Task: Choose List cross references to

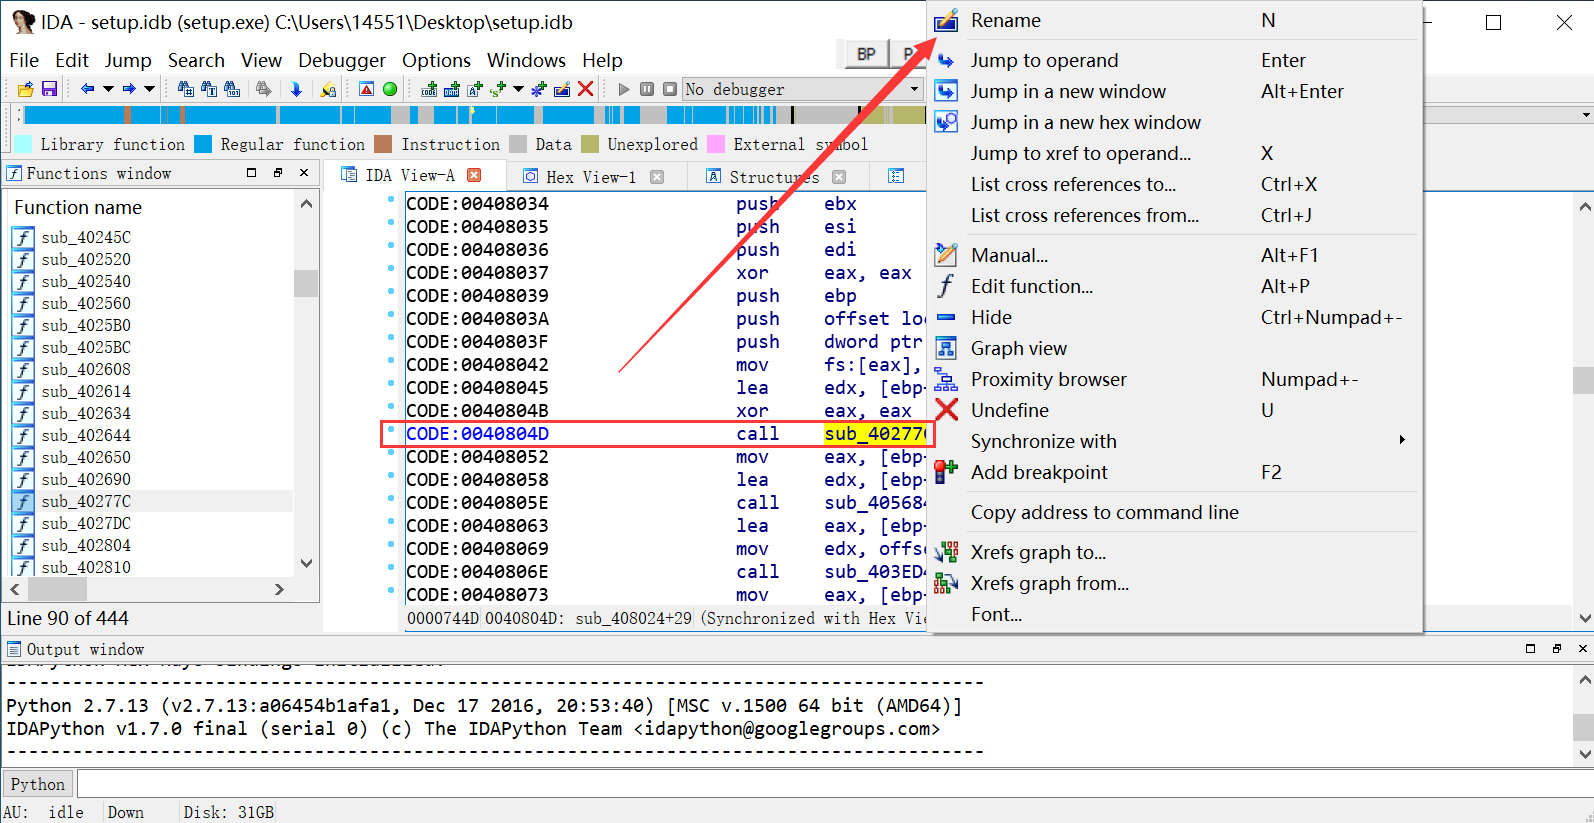Action: pos(1175,184)
